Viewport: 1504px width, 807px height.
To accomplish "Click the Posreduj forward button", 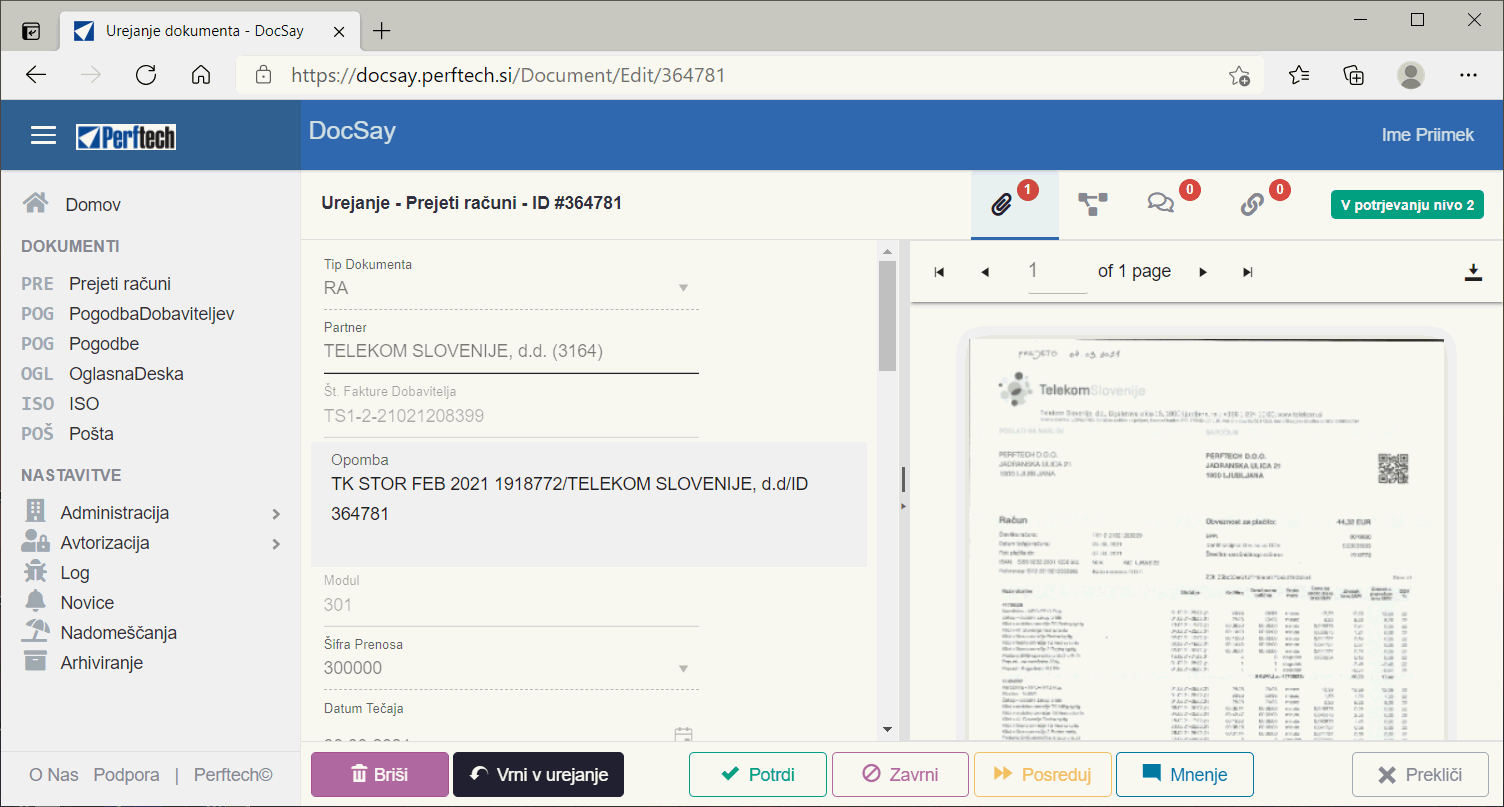I will [1042, 774].
